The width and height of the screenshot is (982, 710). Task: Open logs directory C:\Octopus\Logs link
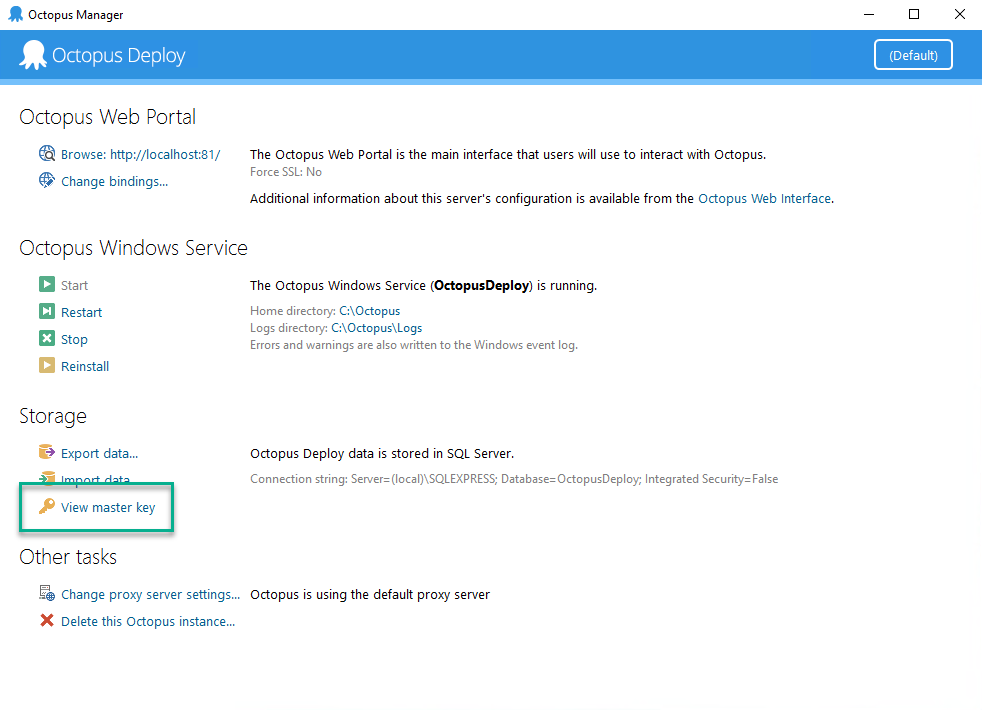pyautogui.click(x=376, y=328)
